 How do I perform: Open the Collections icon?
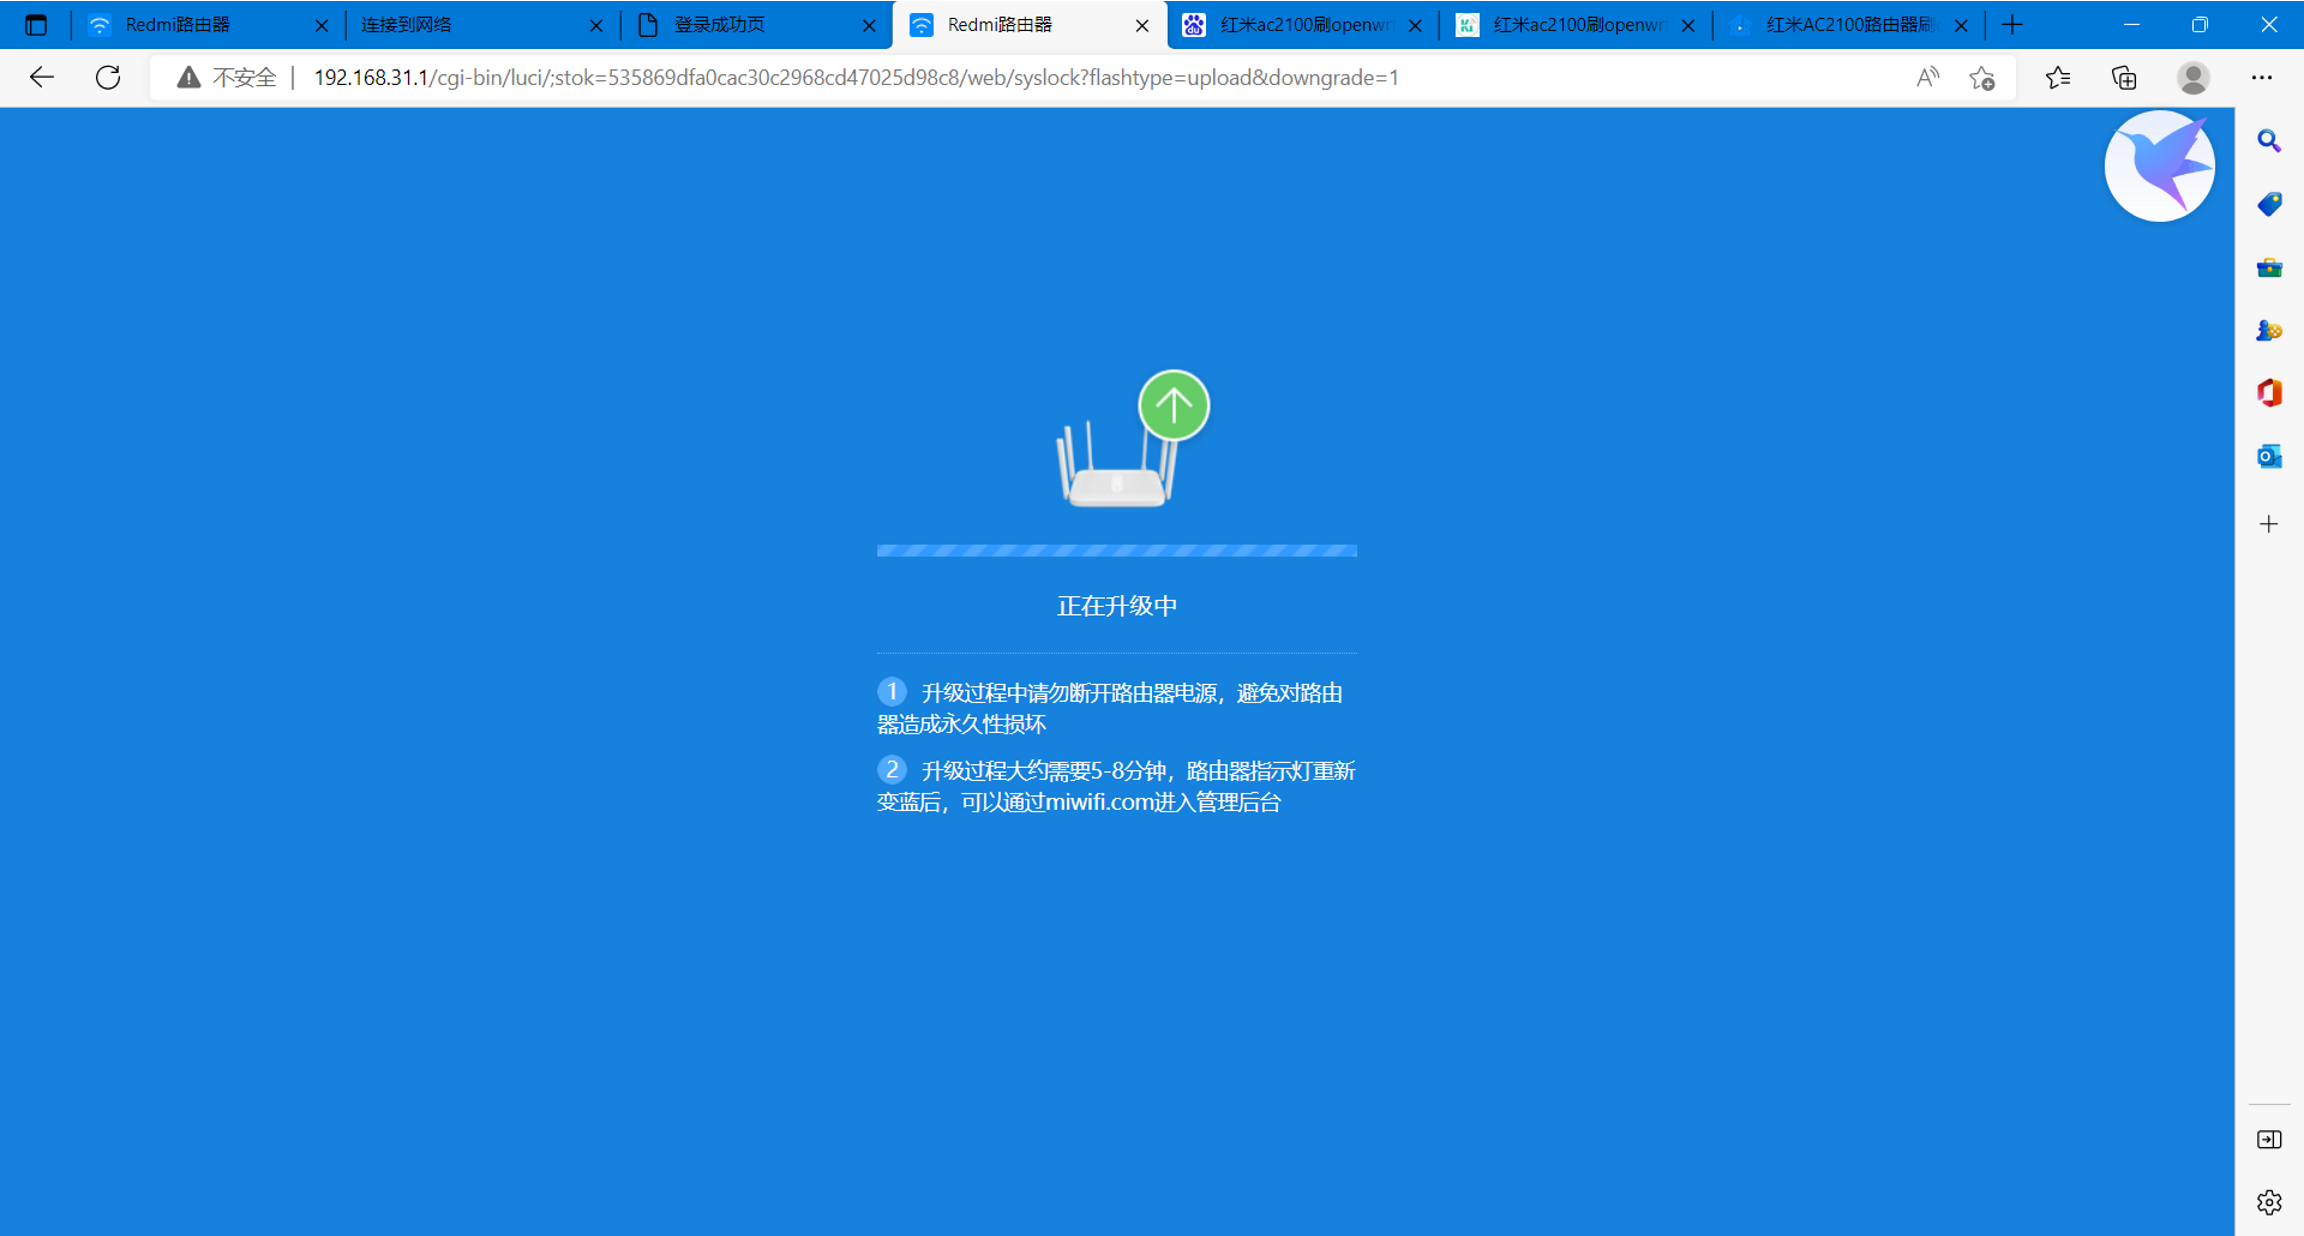2124,77
